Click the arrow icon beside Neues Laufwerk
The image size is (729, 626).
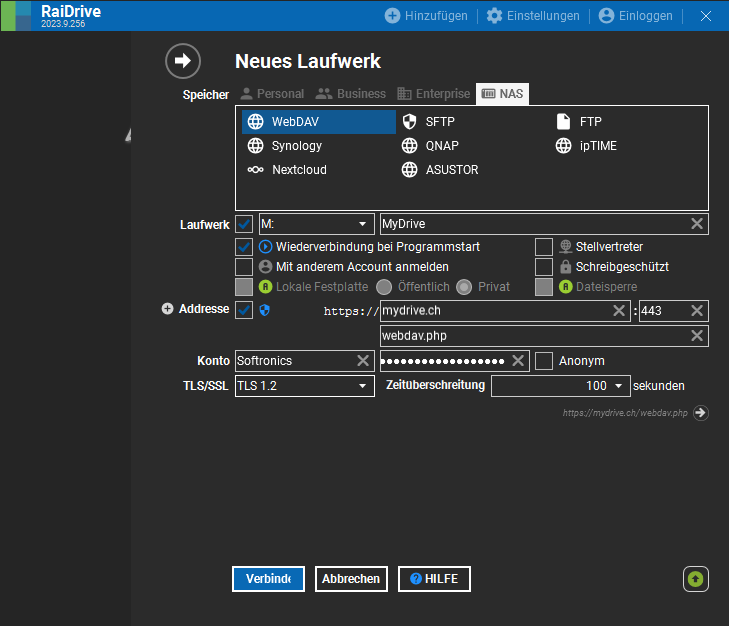[183, 61]
